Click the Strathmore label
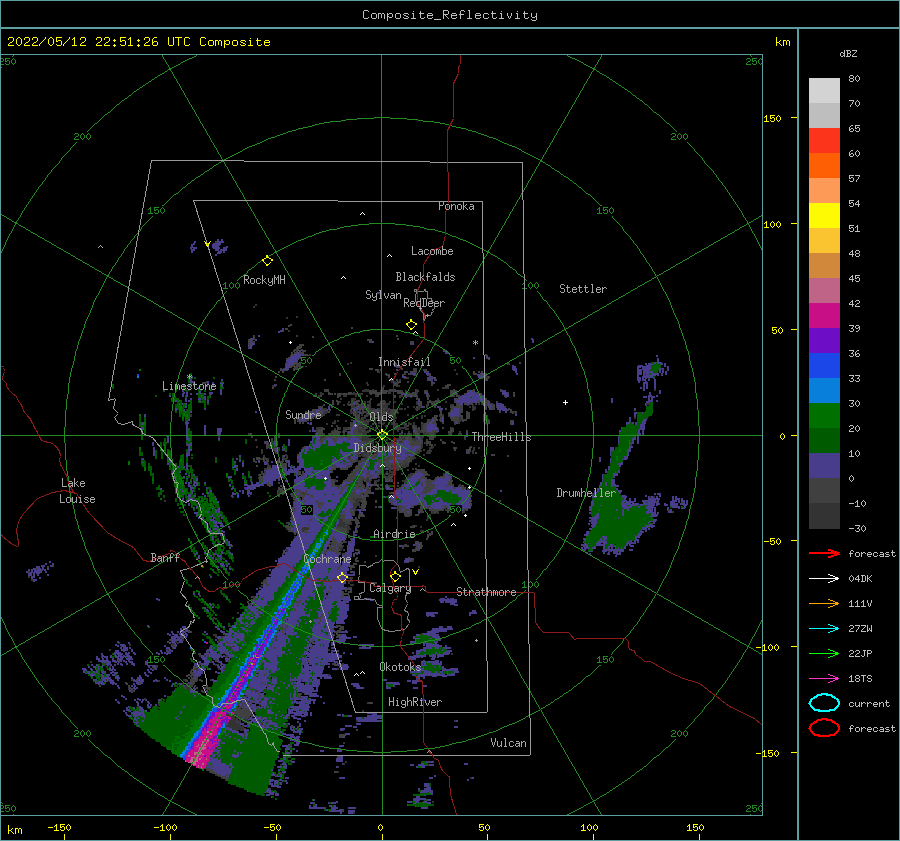Image resolution: width=900 pixels, height=841 pixels. [x=486, y=592]
